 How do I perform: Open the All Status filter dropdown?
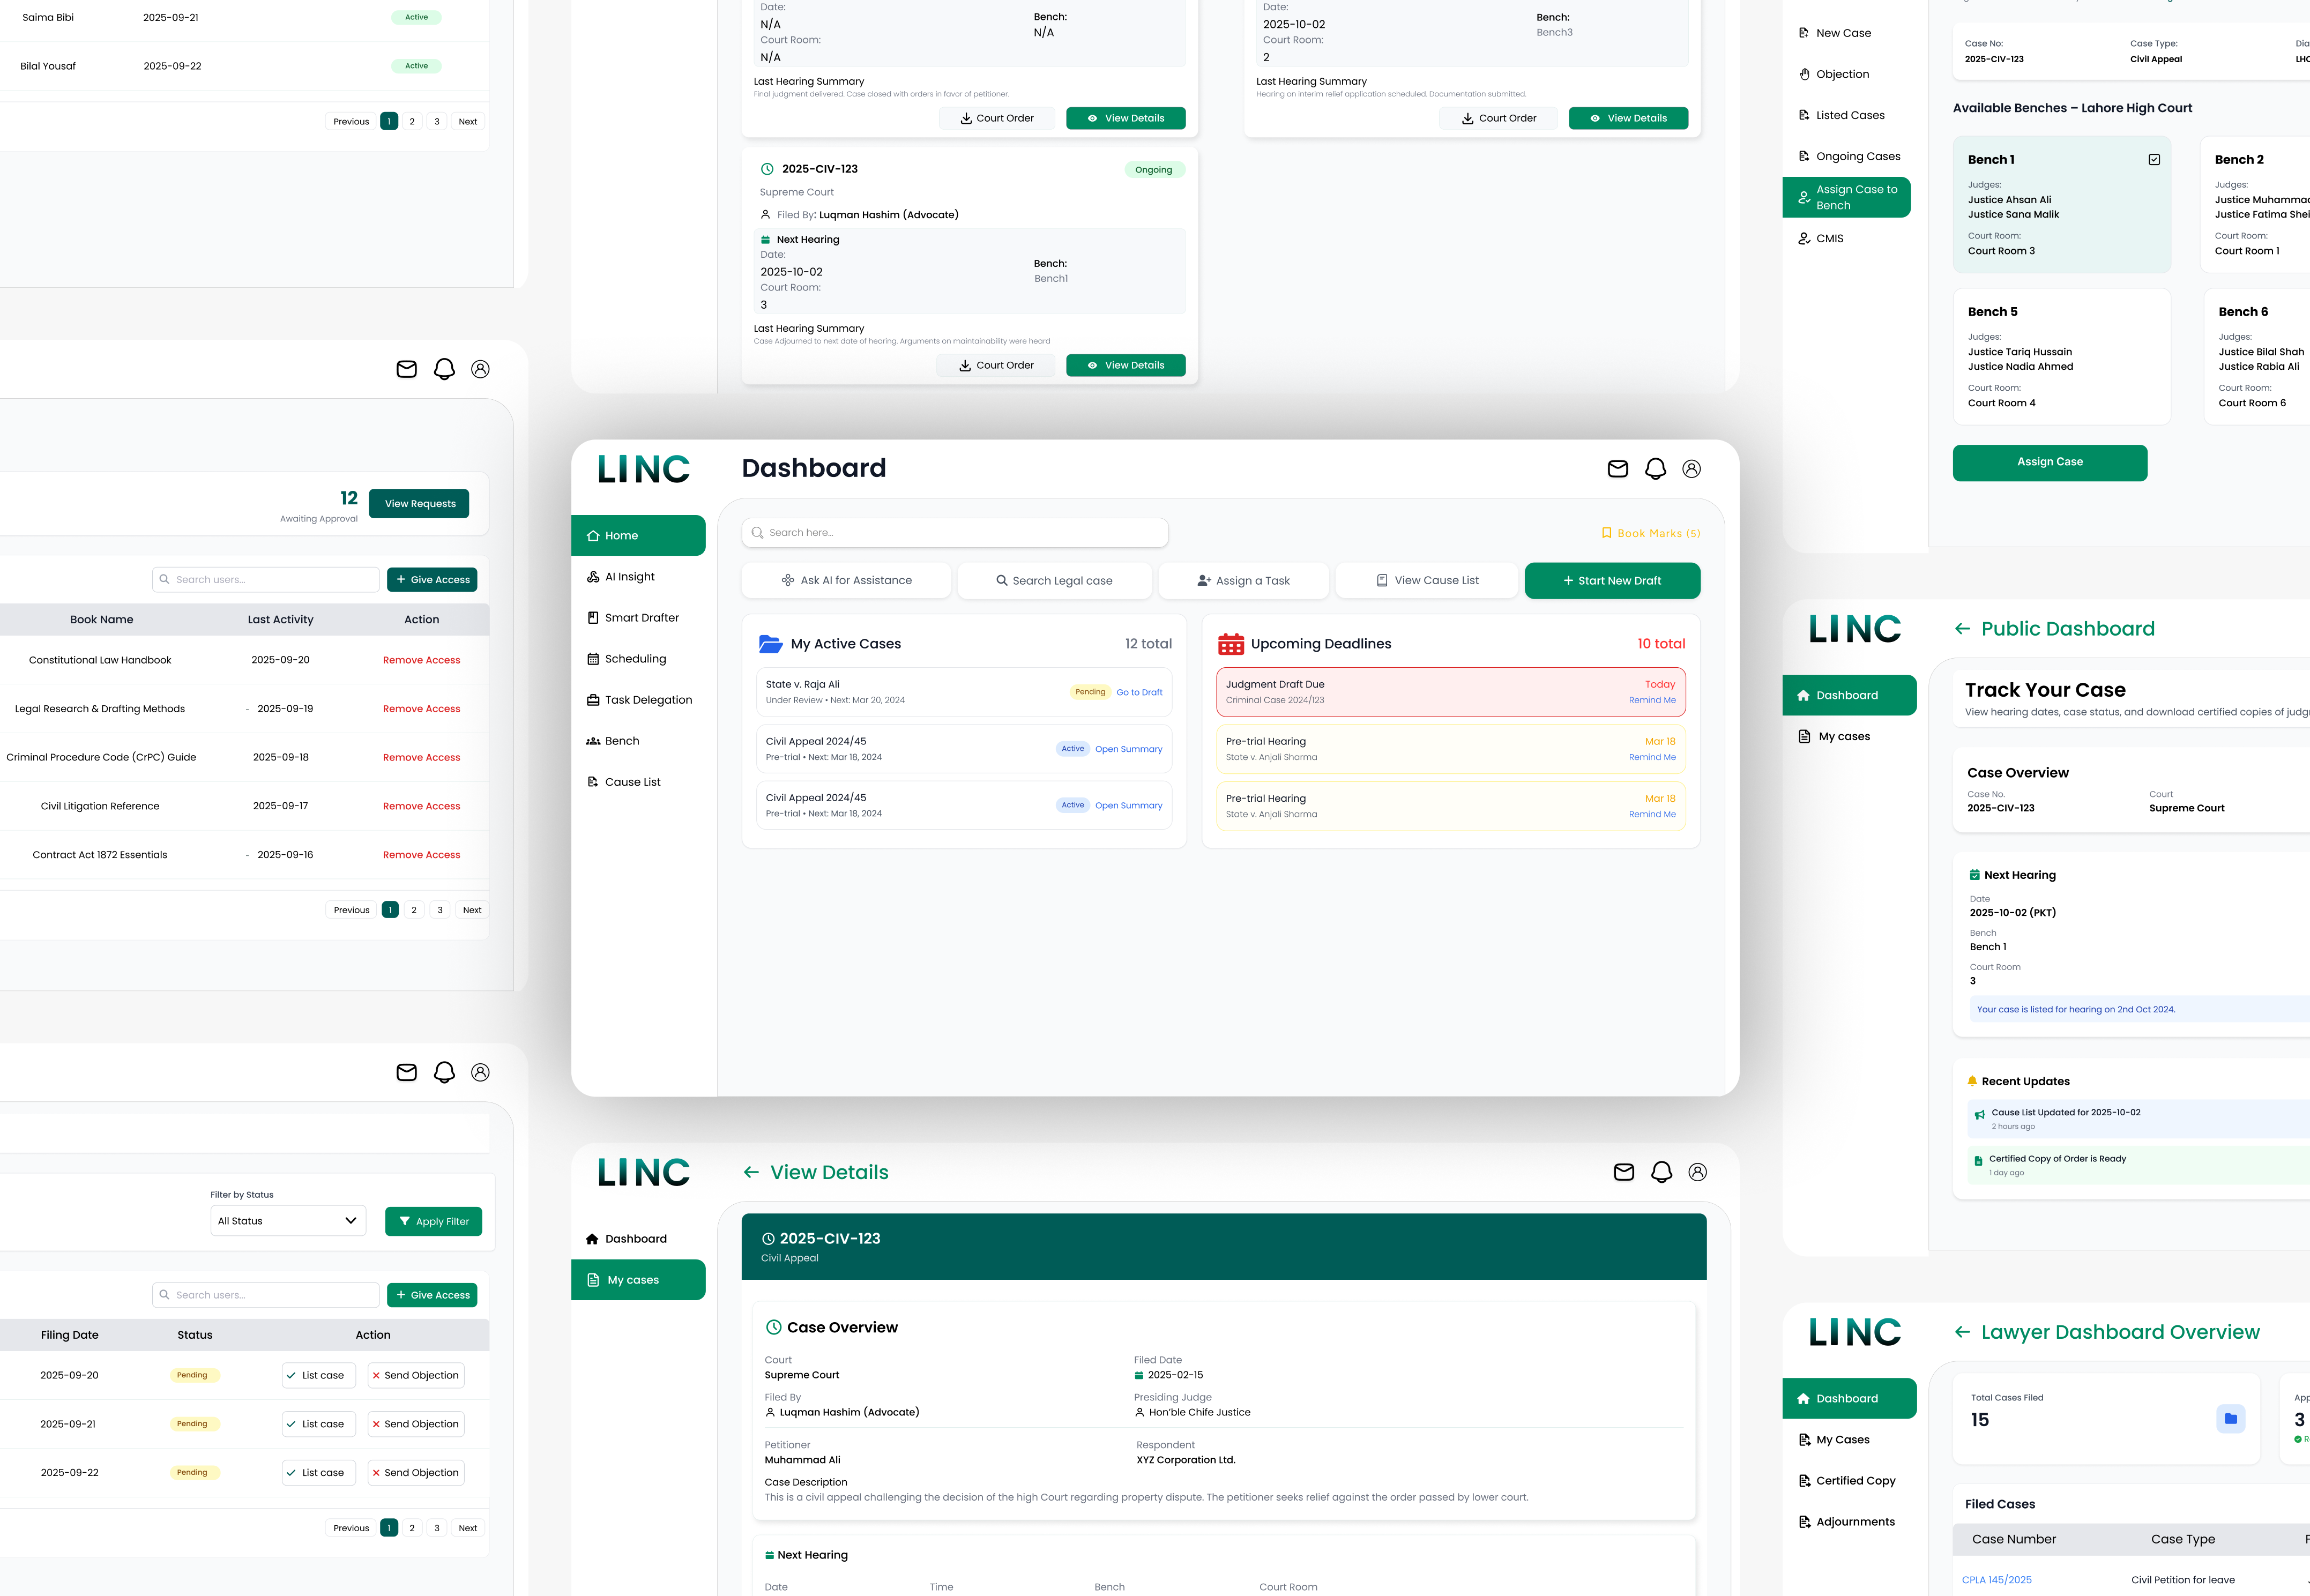click(288, 1221)
